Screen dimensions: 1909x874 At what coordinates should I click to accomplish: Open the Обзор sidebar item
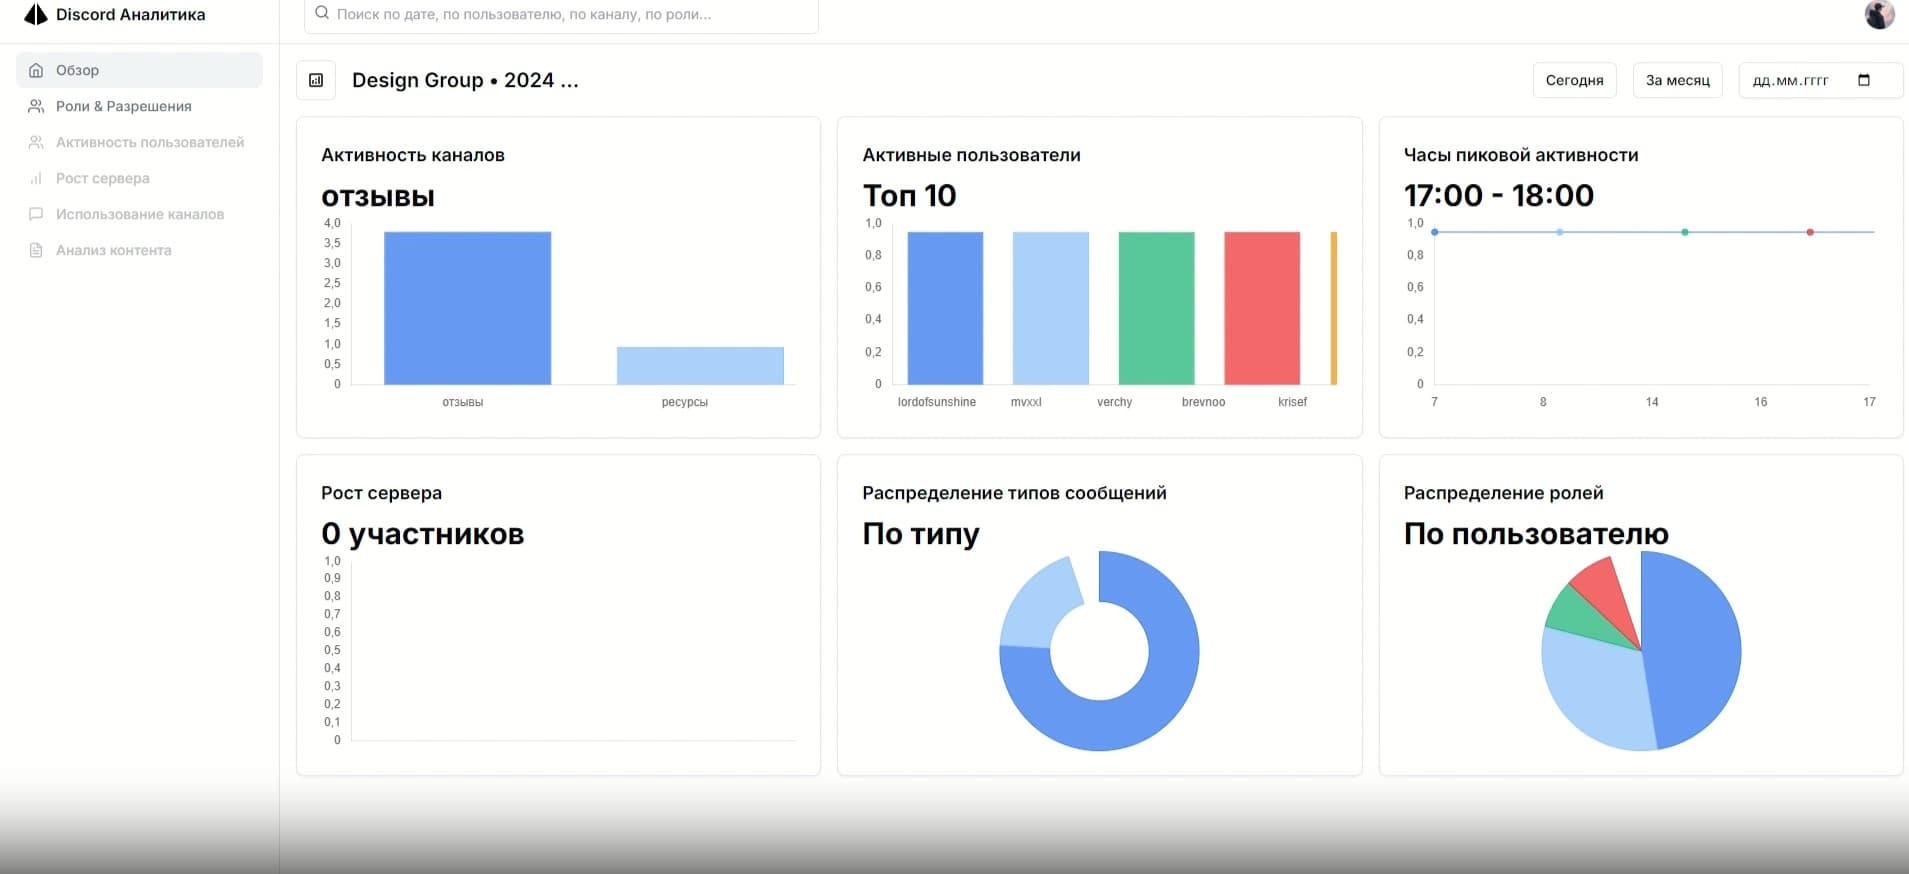pos(139,70)
